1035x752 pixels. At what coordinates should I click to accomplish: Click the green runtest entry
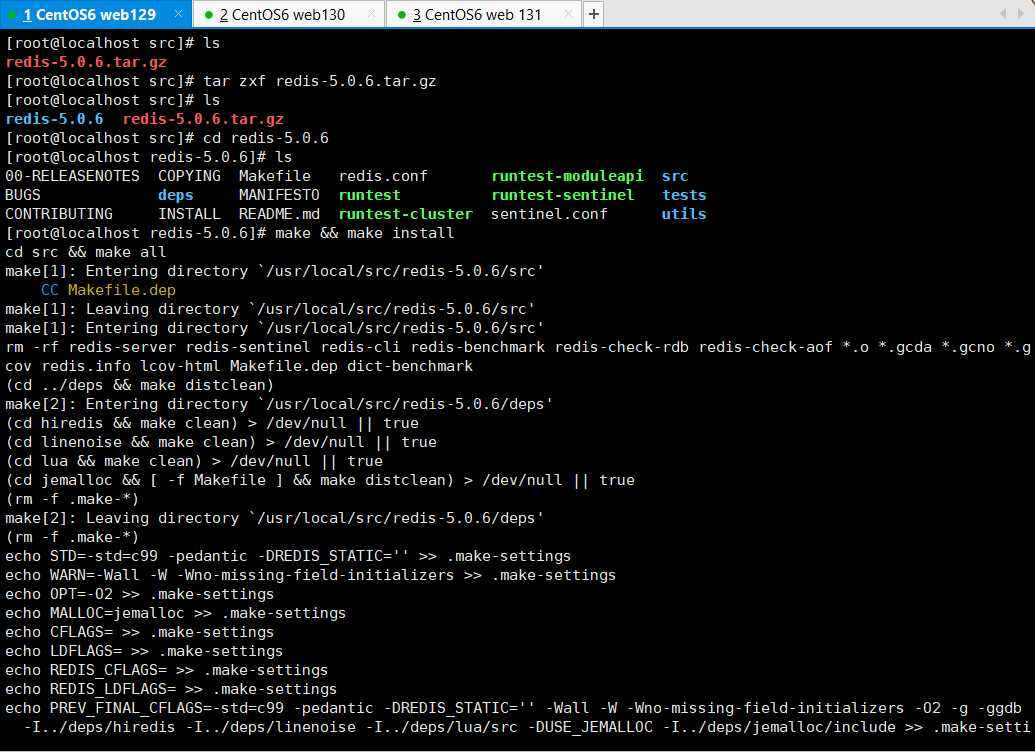point(369,195)
